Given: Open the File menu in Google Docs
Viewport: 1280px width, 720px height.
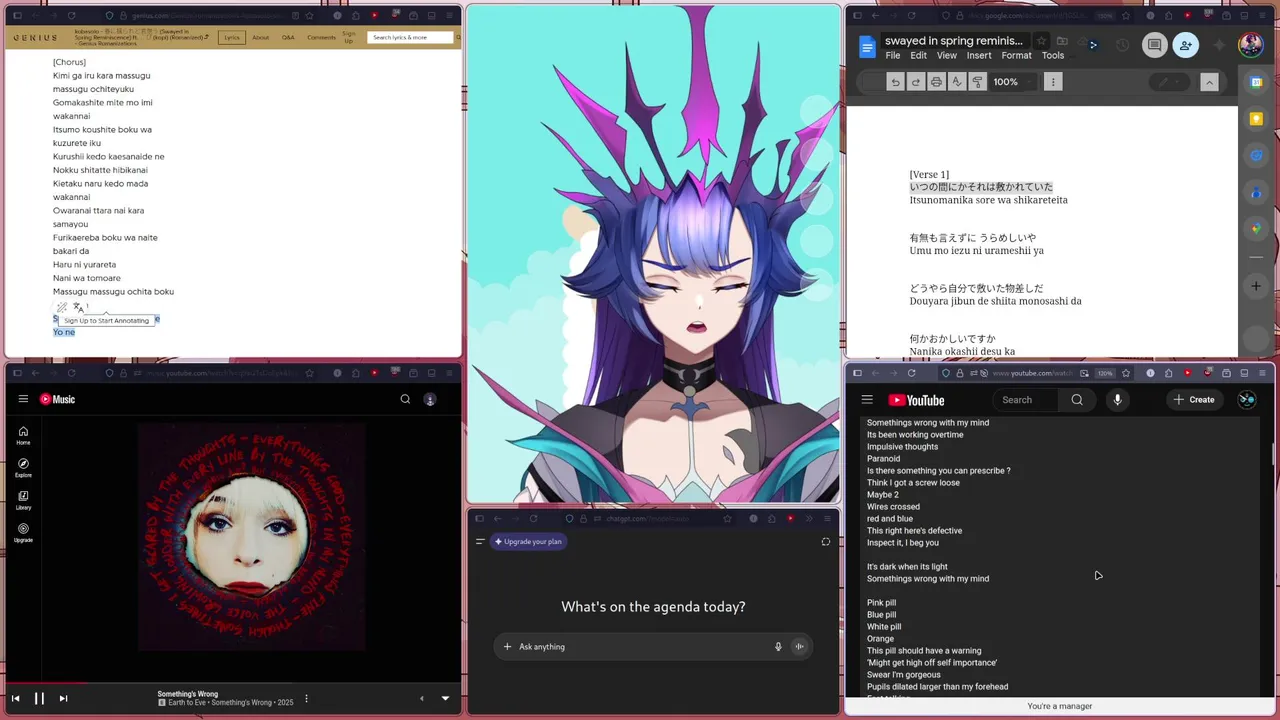Looking at the screenshot, I should (x=893, y=55).
